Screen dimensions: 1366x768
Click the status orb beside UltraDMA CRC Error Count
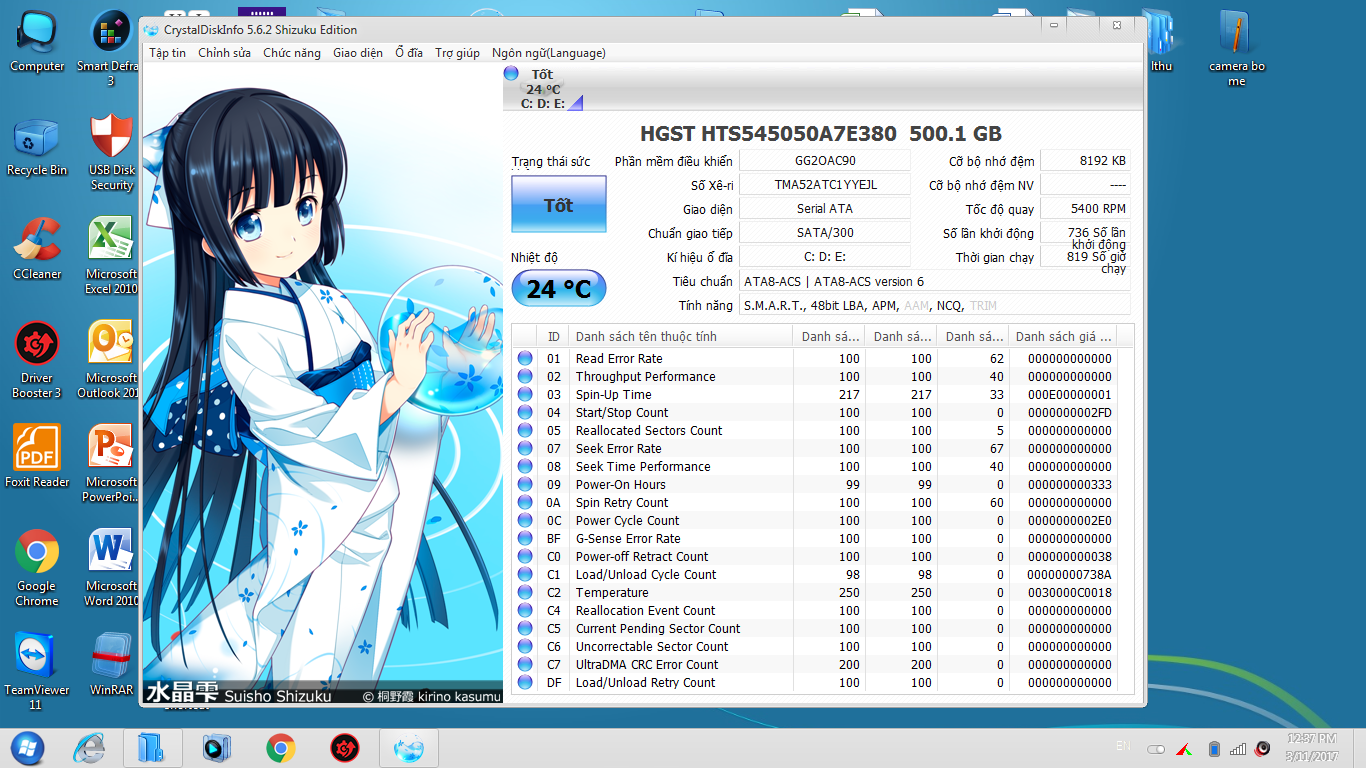(525, 664)
